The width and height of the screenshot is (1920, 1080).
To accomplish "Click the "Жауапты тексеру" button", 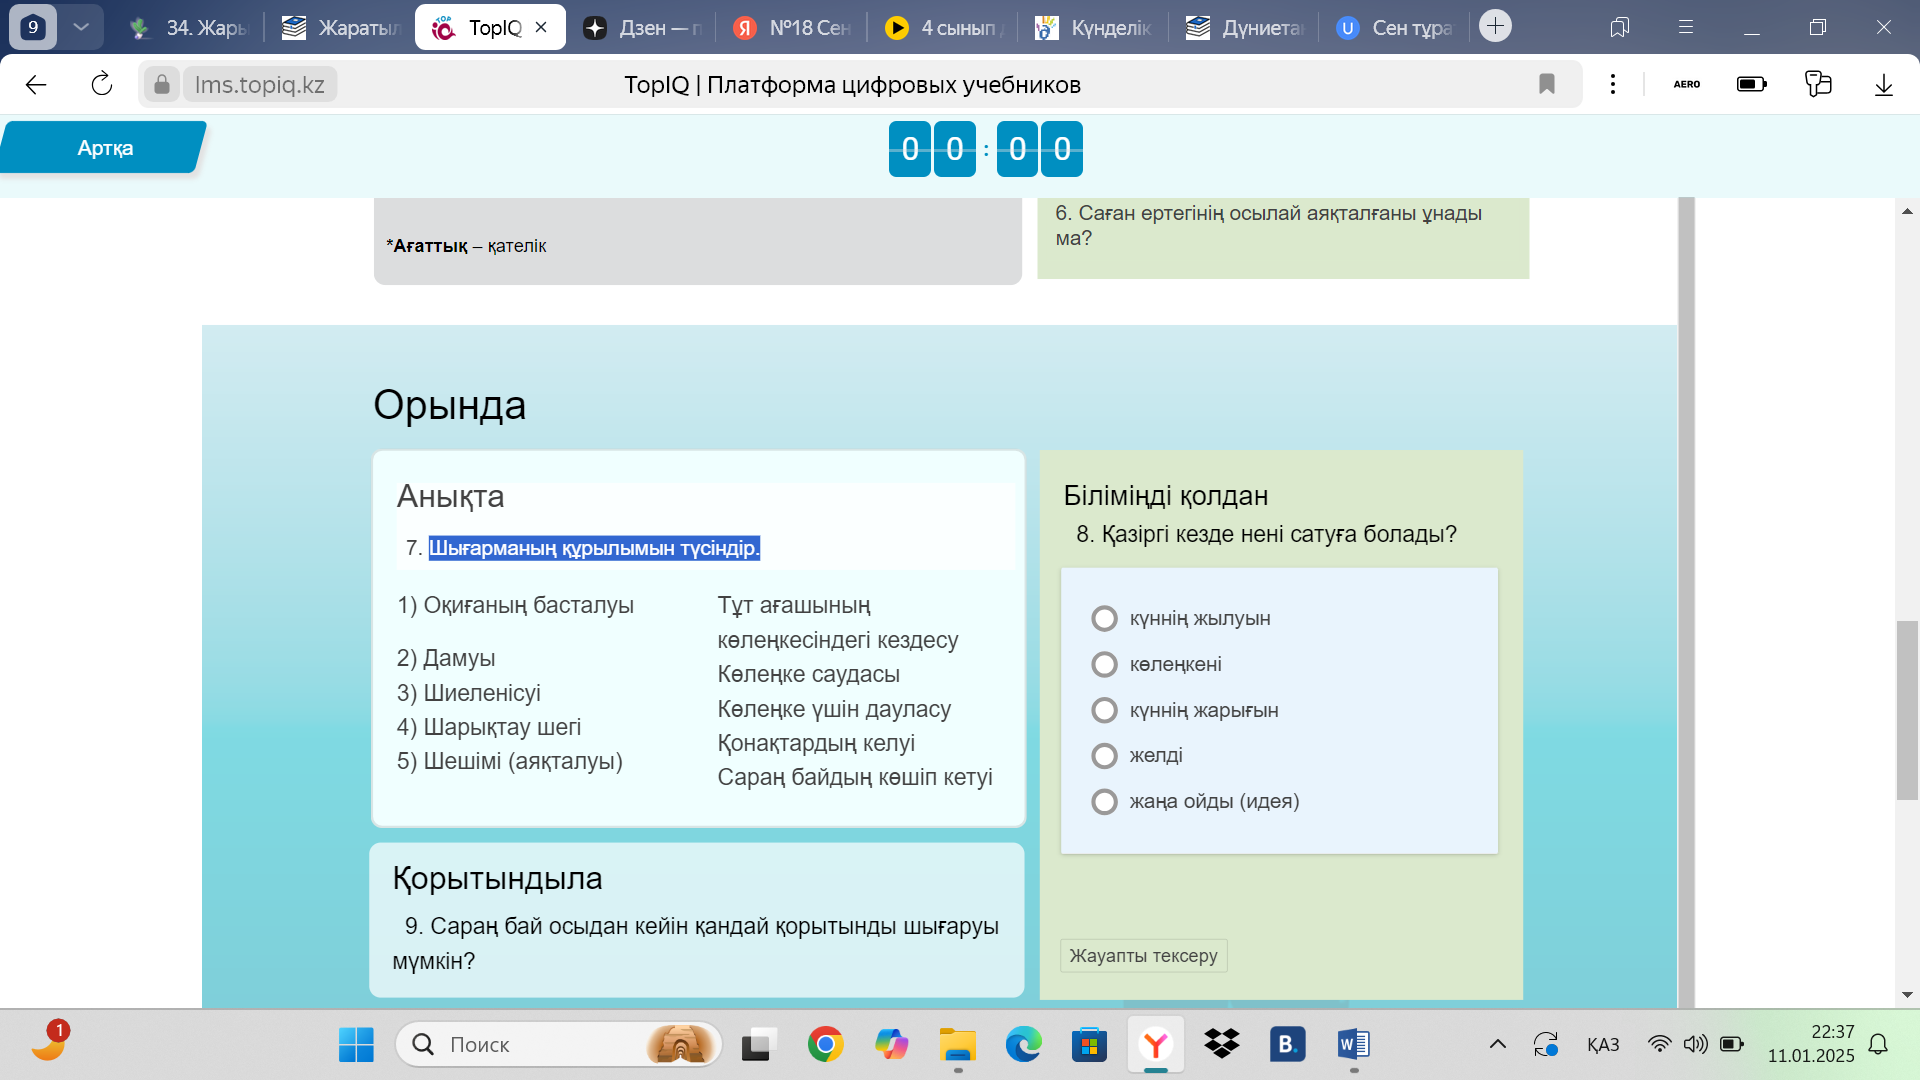I will pyautogui.click(x=1143, y=956).
